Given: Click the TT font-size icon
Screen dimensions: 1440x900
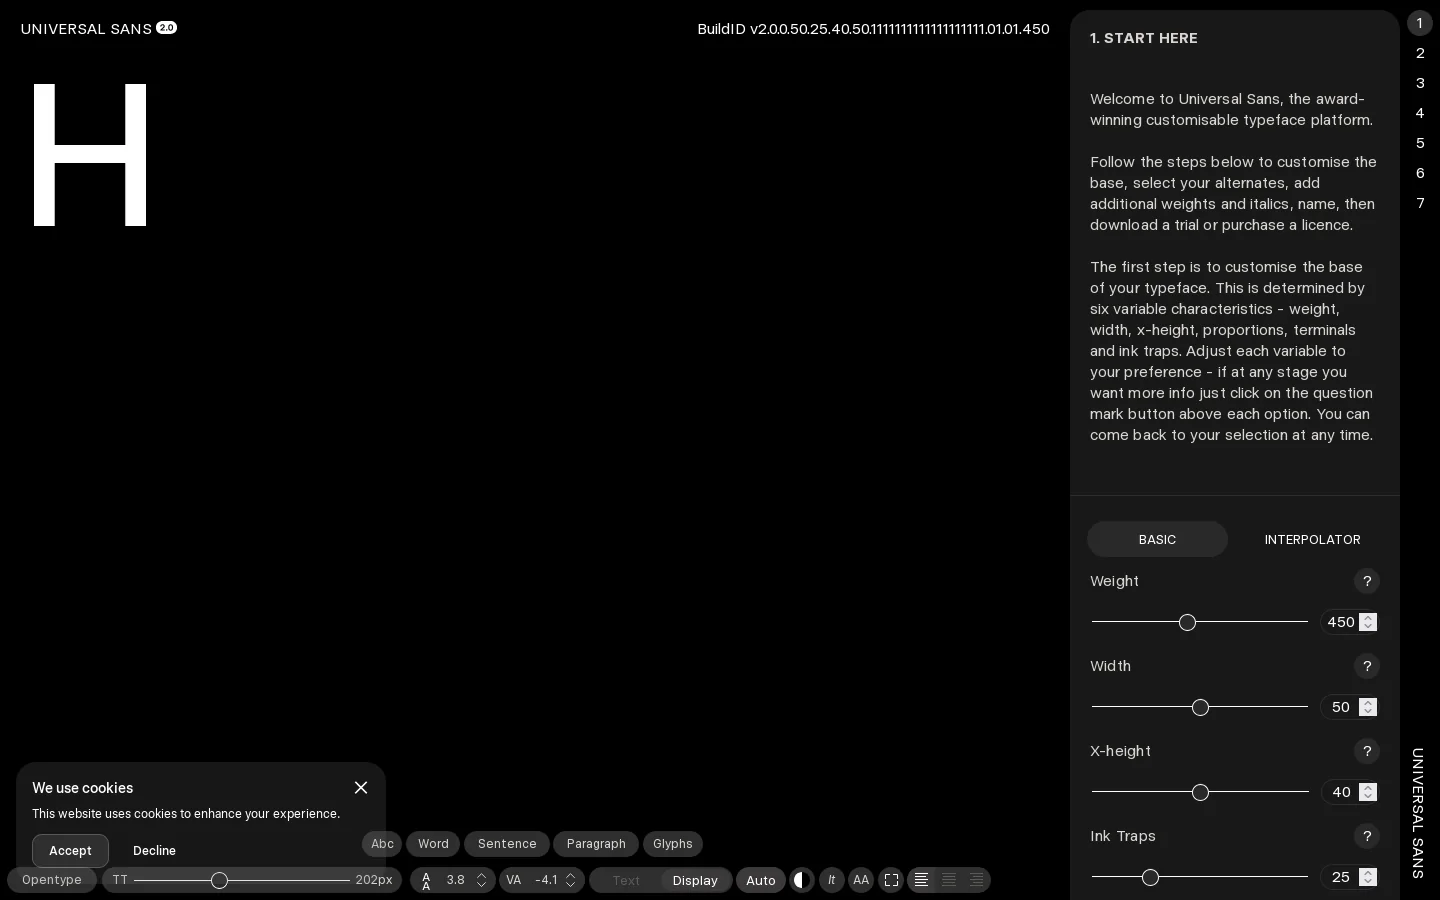Looking at the screenshot, I should click(x=120, y=880).
